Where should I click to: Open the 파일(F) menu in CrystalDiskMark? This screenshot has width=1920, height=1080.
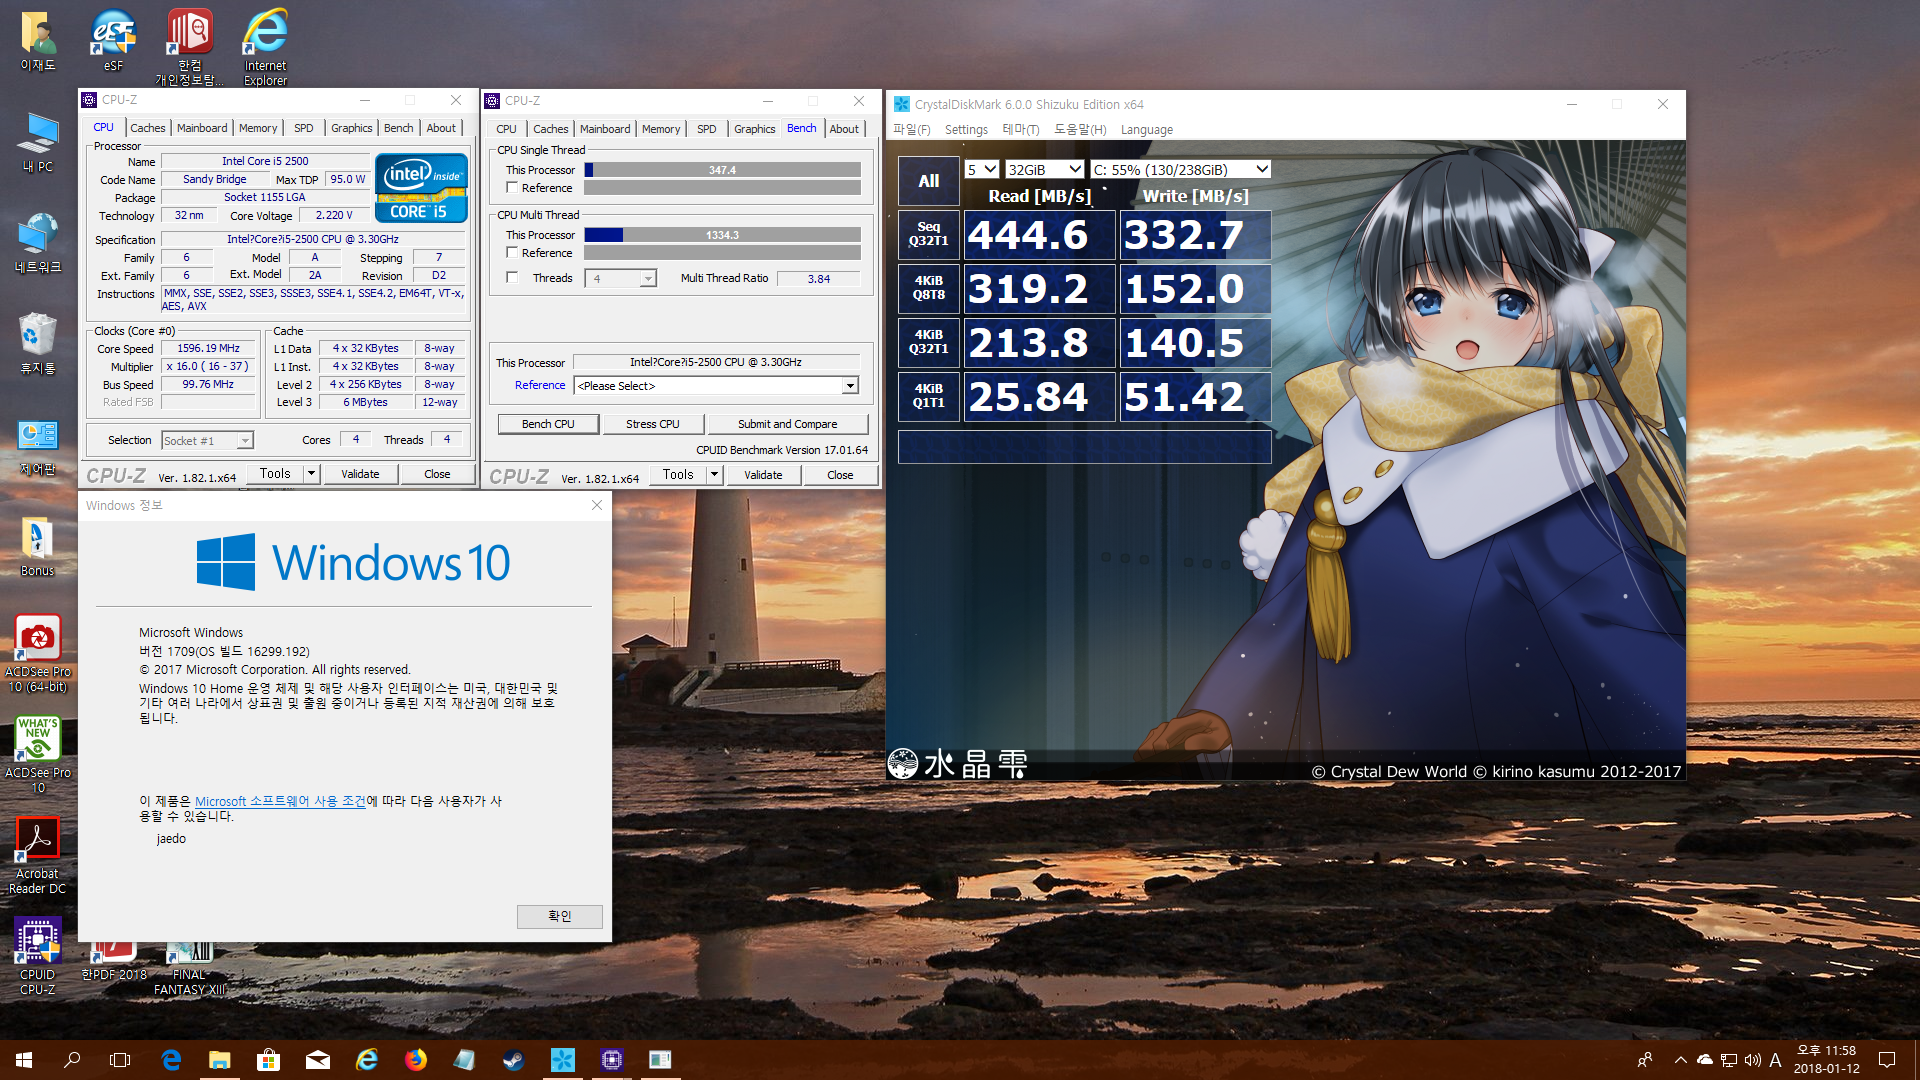point(911,130)
